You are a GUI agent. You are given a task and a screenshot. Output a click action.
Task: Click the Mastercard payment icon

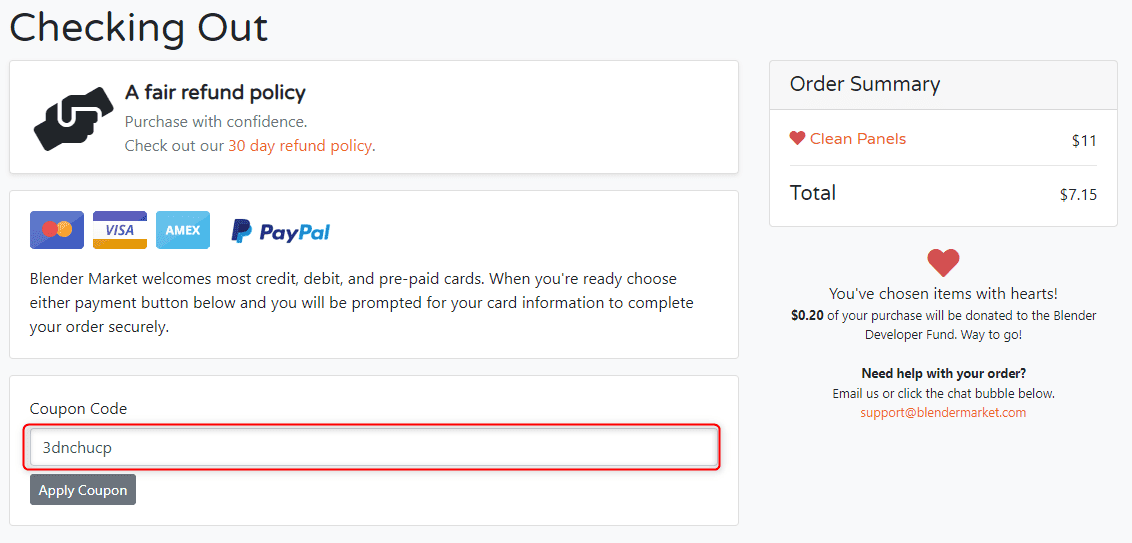pyautogui.click(x=57, y=230)
